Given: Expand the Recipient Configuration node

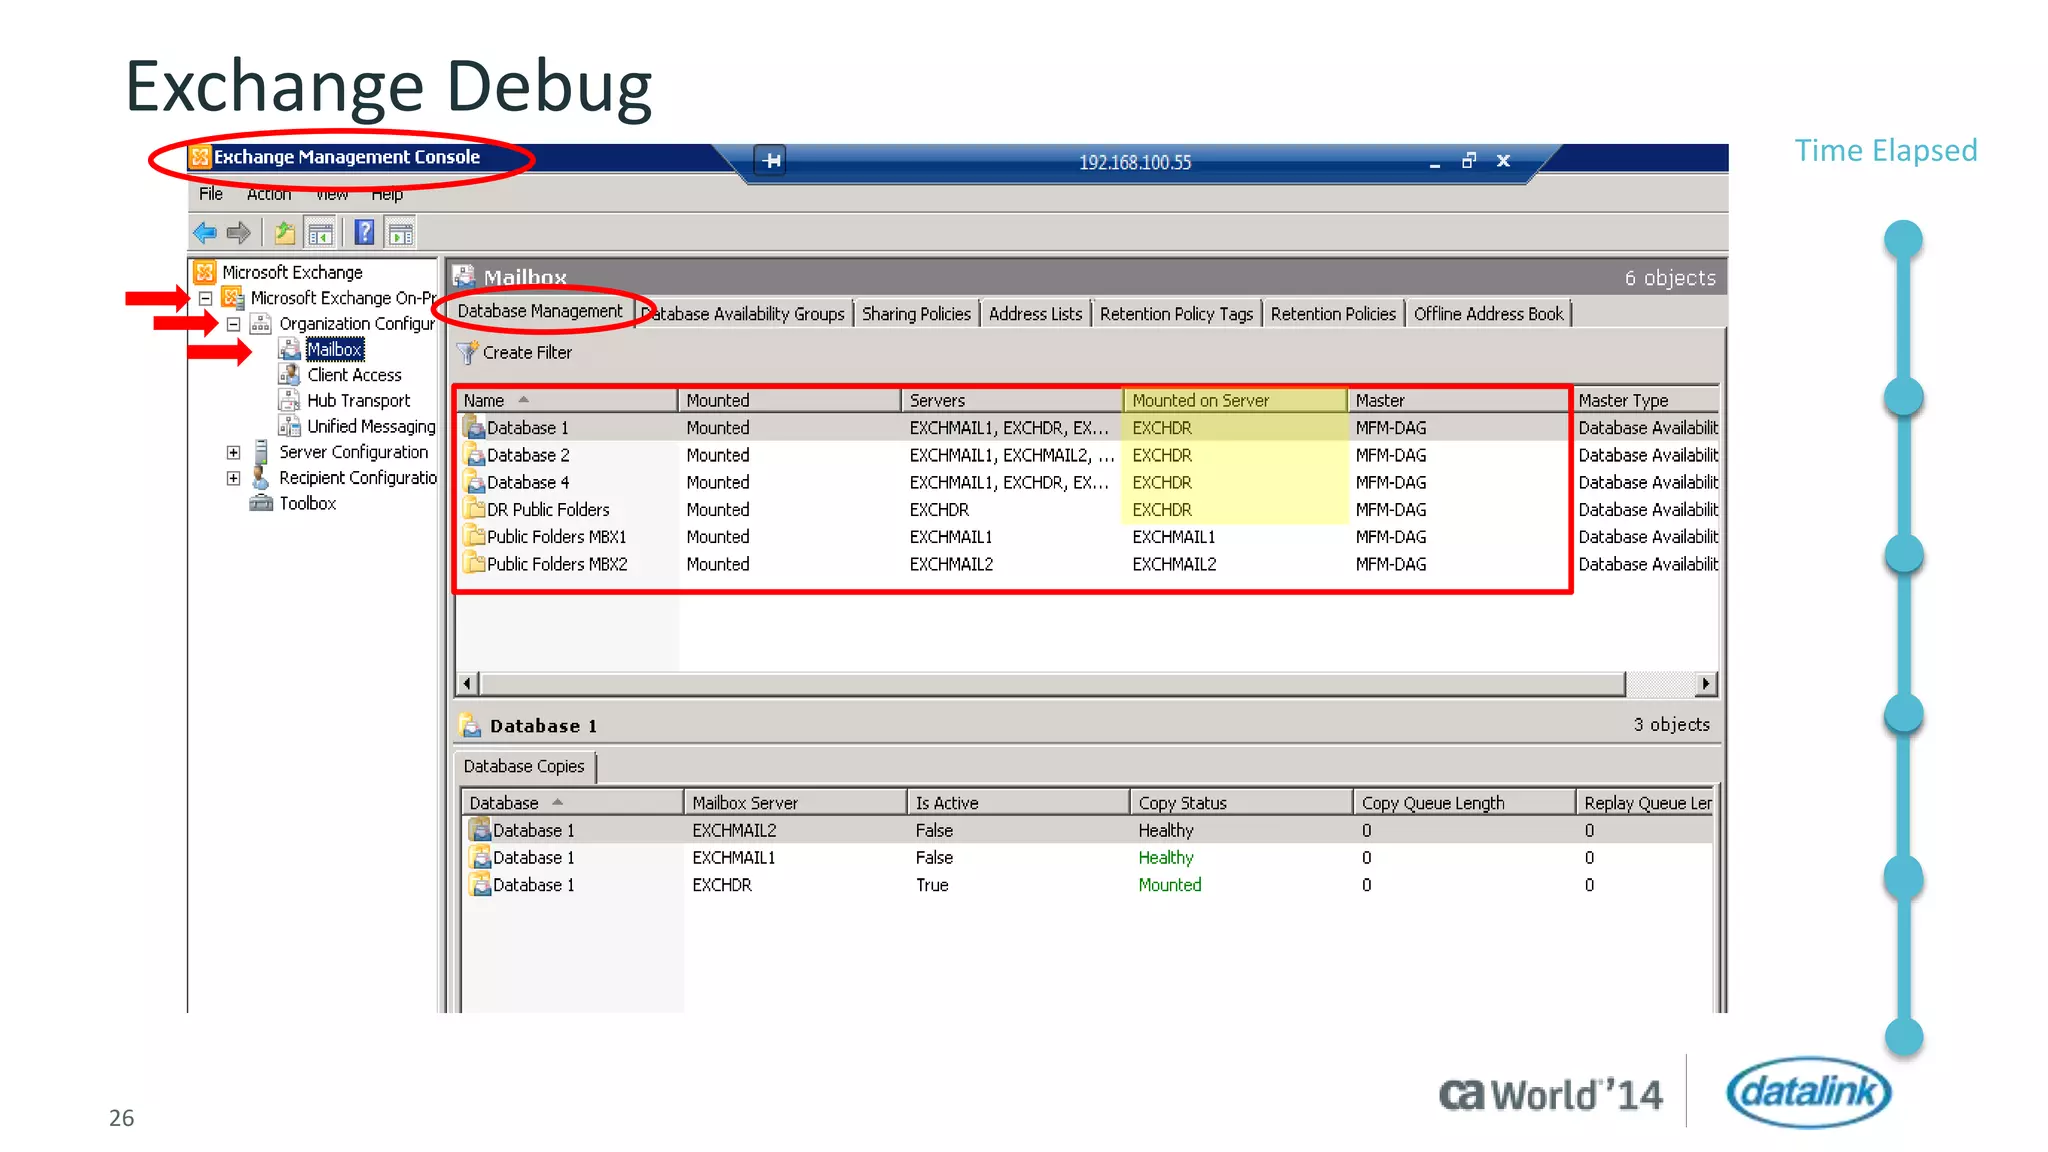Looking at the screenshot, I should click(x=233, y=478).
